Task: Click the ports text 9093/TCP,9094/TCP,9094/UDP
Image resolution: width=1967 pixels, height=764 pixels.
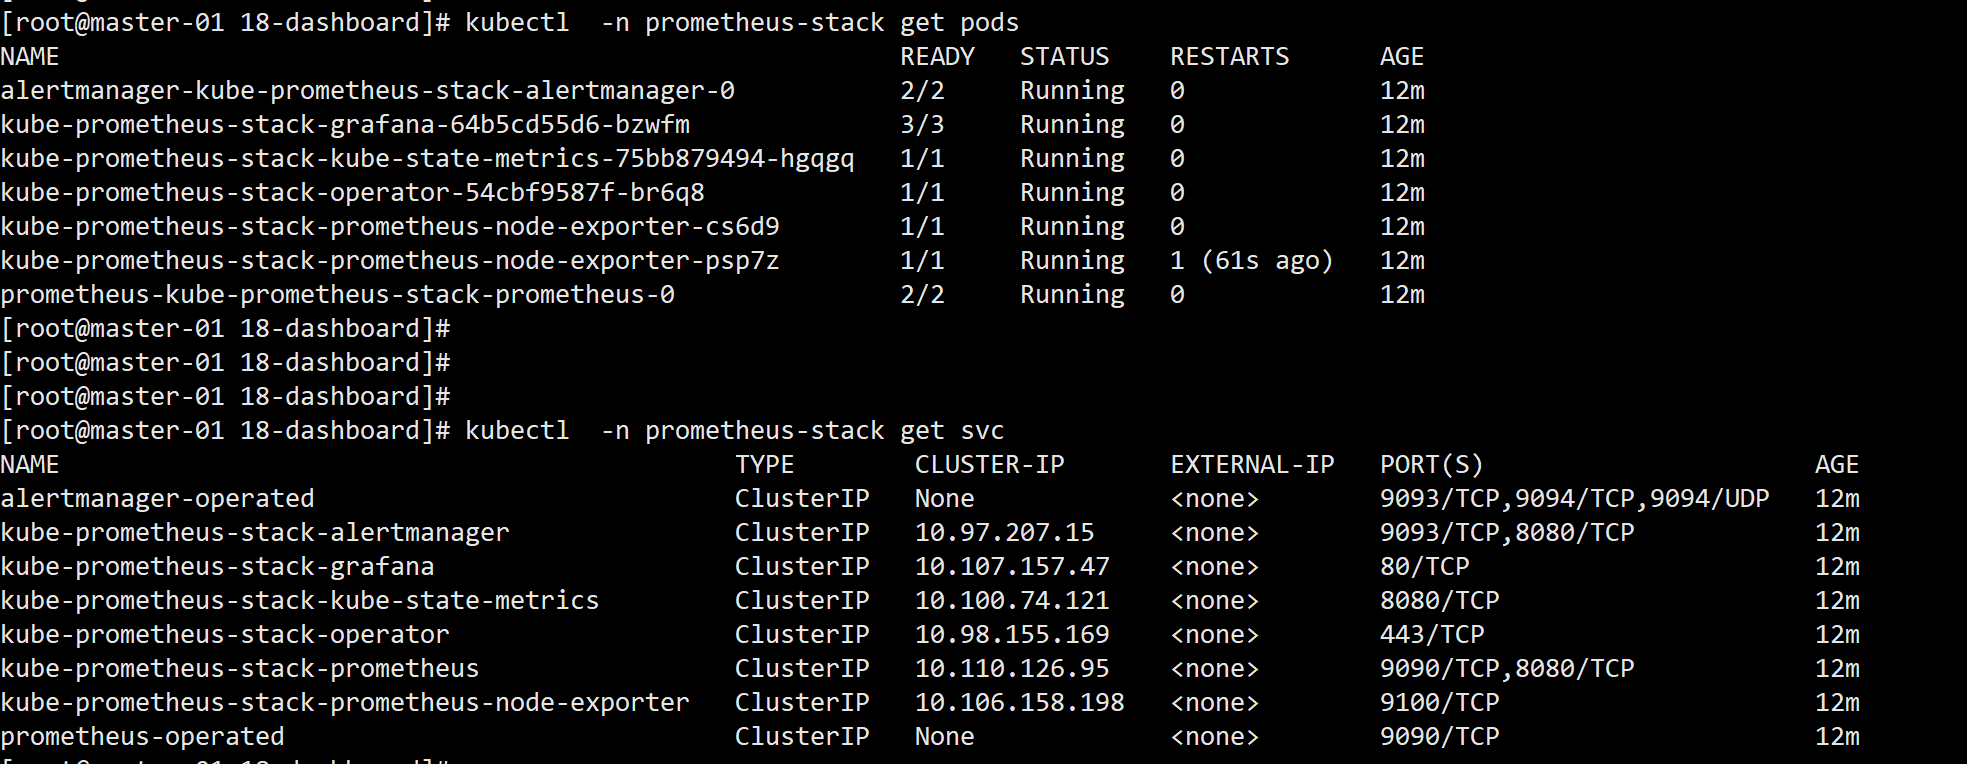Action: 1575,499
